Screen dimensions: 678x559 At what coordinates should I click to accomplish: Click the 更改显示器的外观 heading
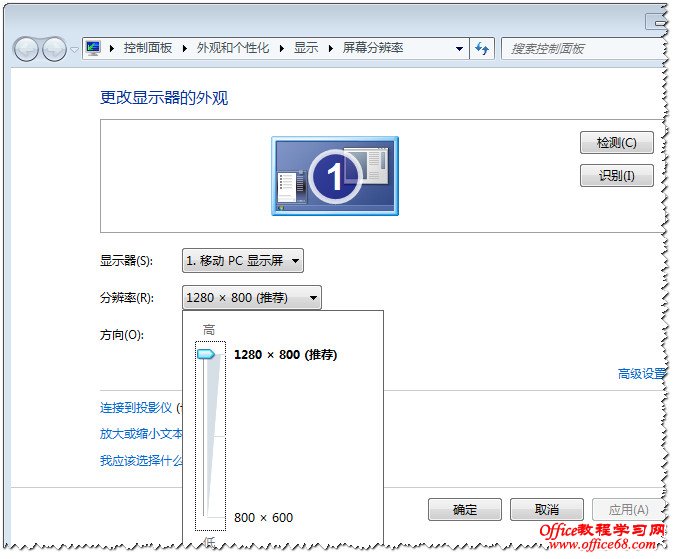click(x=164, y=98)
